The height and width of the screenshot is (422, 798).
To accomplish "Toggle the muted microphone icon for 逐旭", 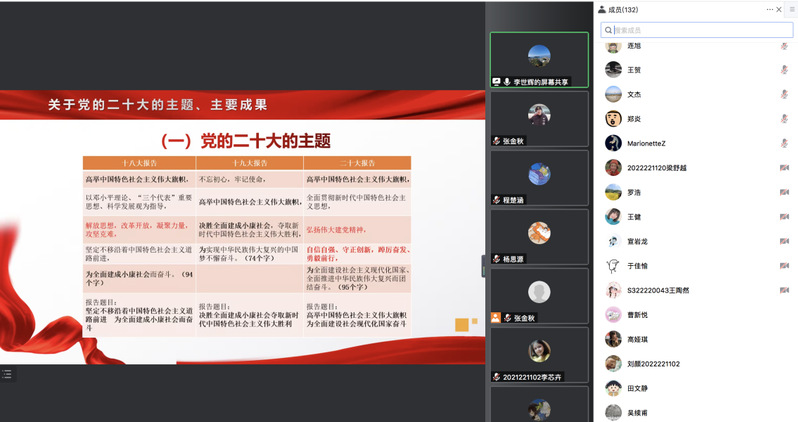I will tap(784, 46).
